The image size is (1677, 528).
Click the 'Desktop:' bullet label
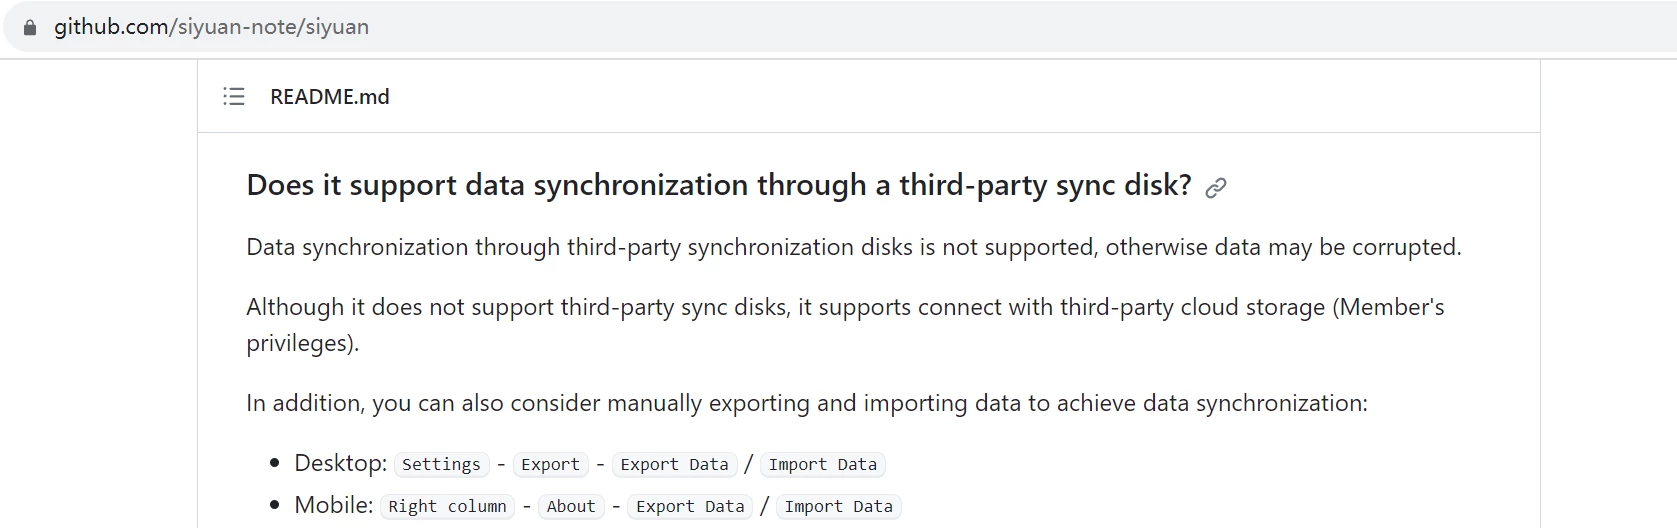[340, 463]
